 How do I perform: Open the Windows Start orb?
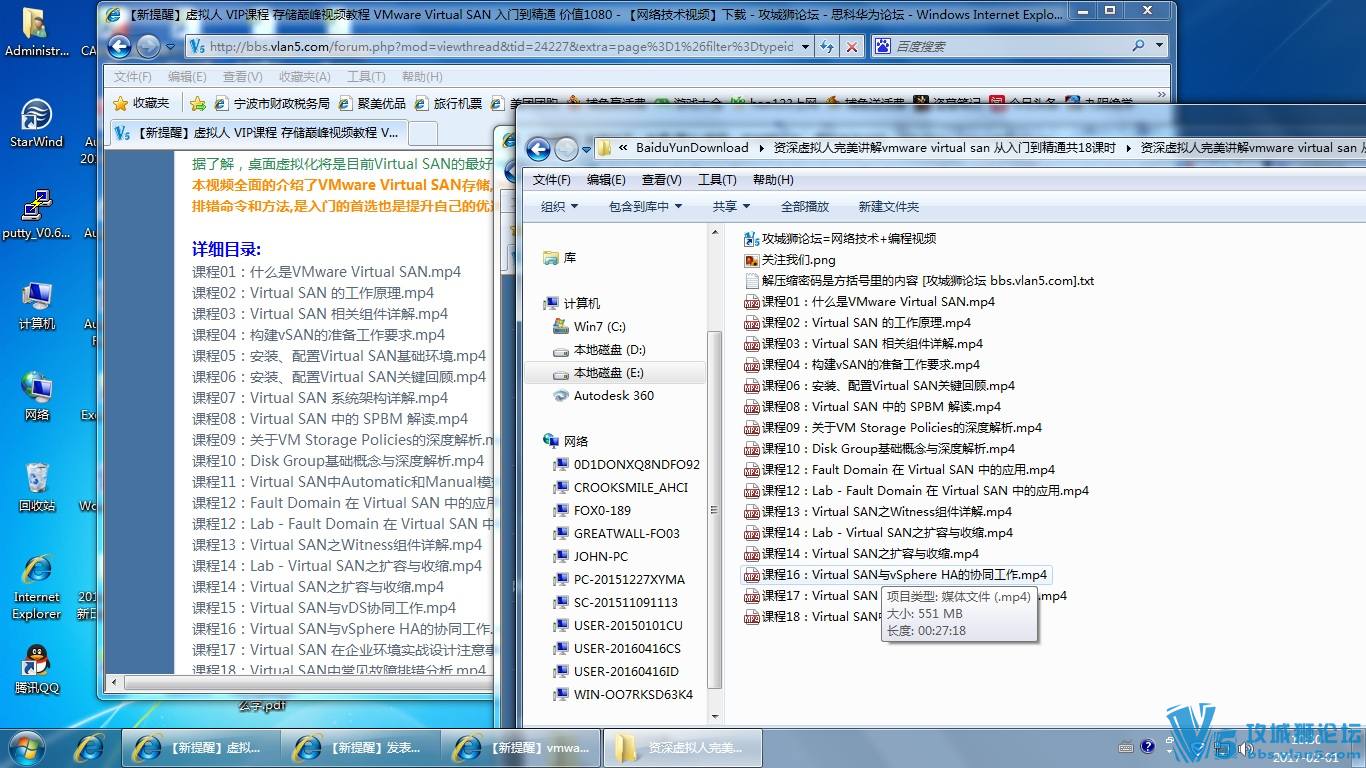point(27,747)
